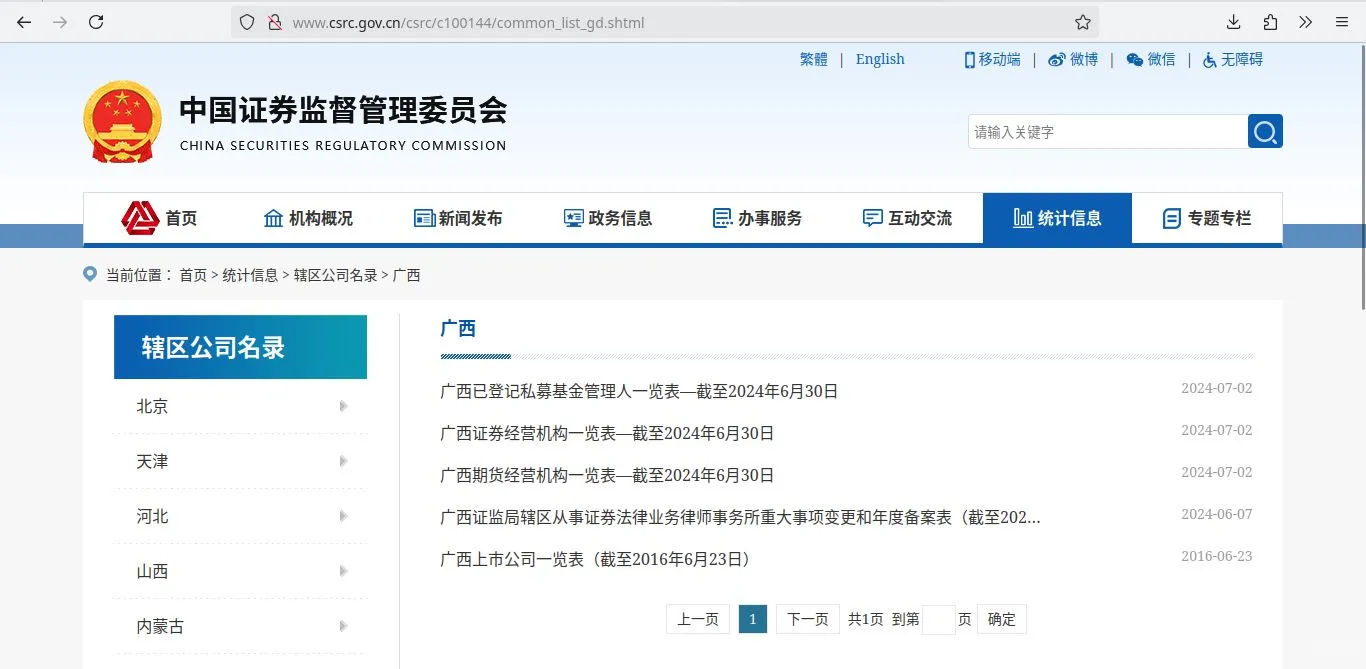Click the page number input field
1366x669 pixels.
[938, 619]
